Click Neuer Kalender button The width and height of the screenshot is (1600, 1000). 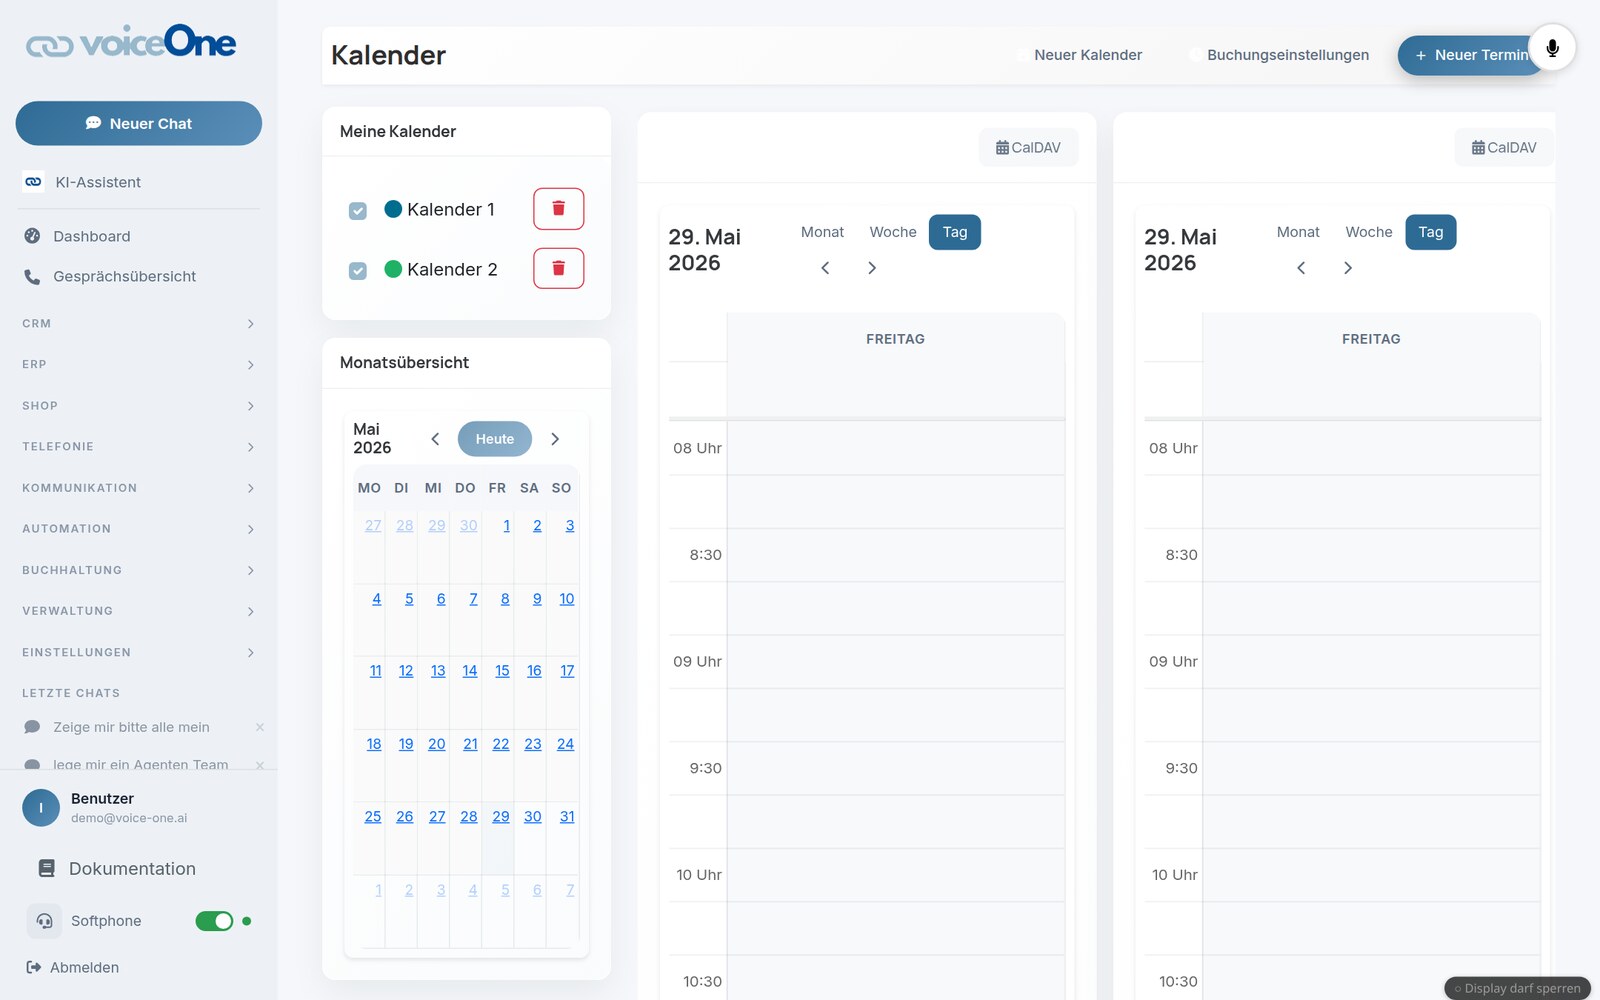pos(1079,55)
